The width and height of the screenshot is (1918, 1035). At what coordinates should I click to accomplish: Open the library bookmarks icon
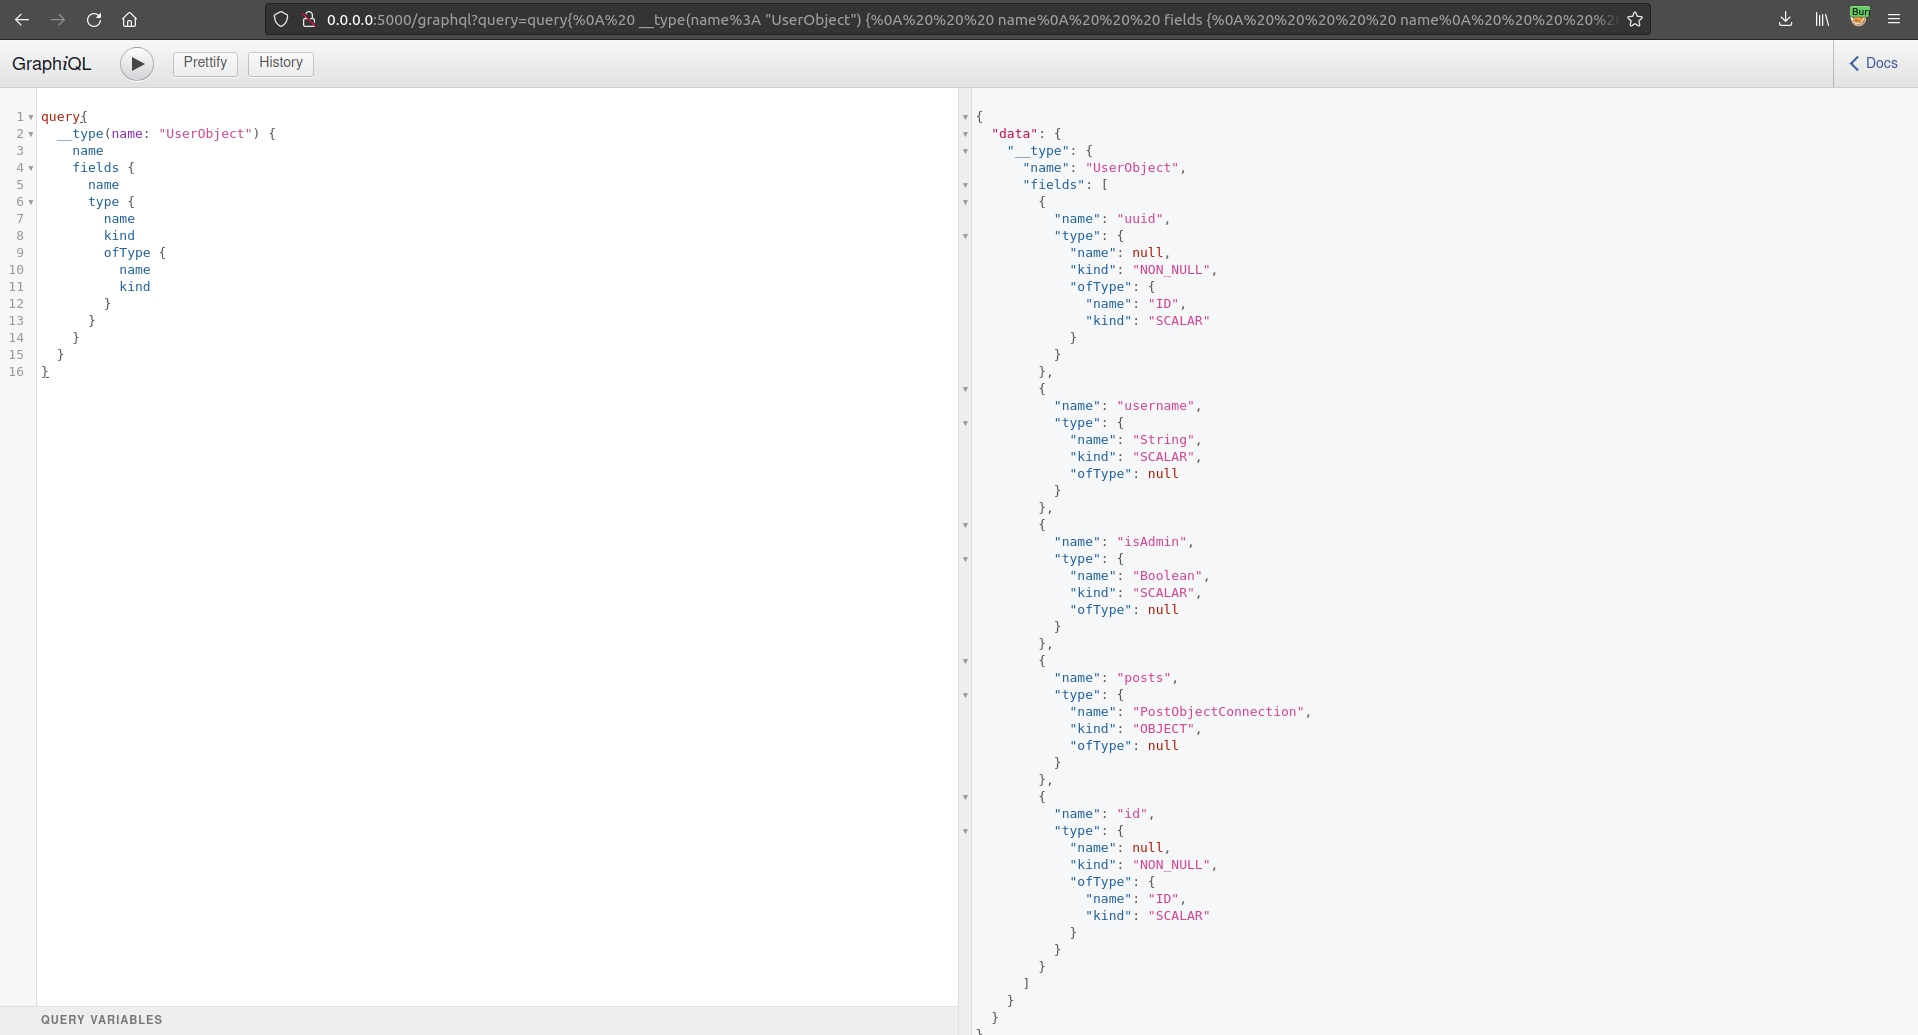1822,19
